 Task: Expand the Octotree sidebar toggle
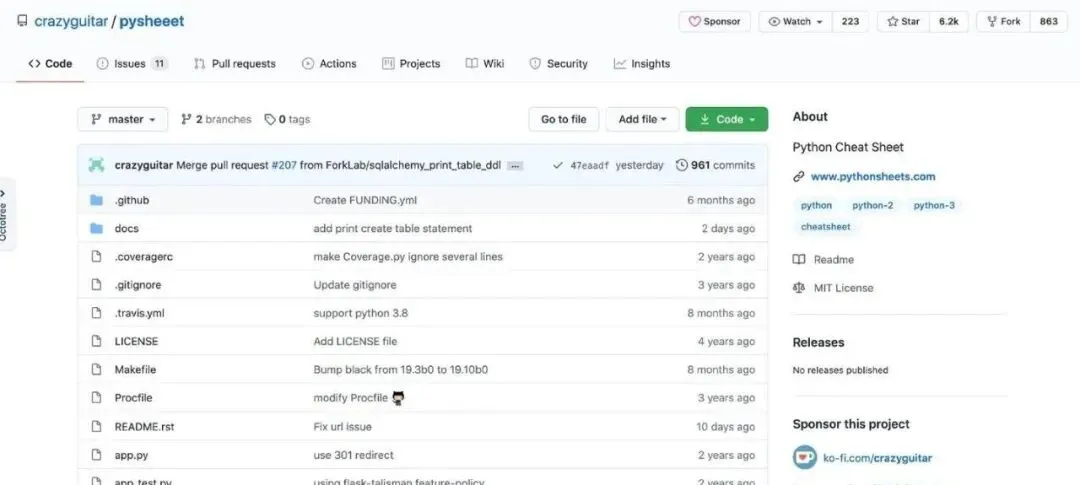(6, 214)
